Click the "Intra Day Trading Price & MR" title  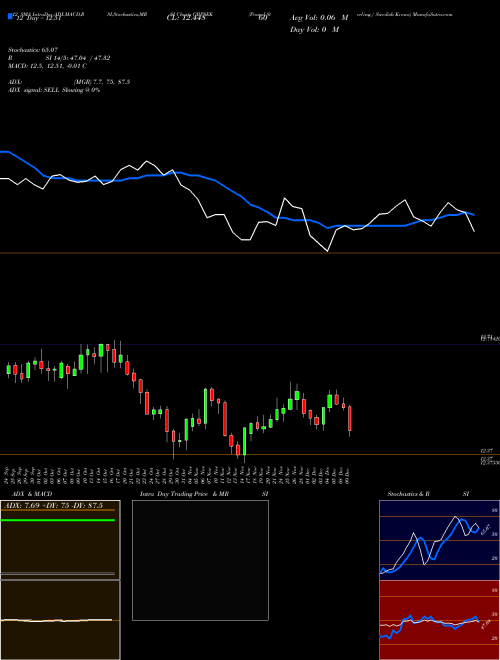tap(184, 494)
